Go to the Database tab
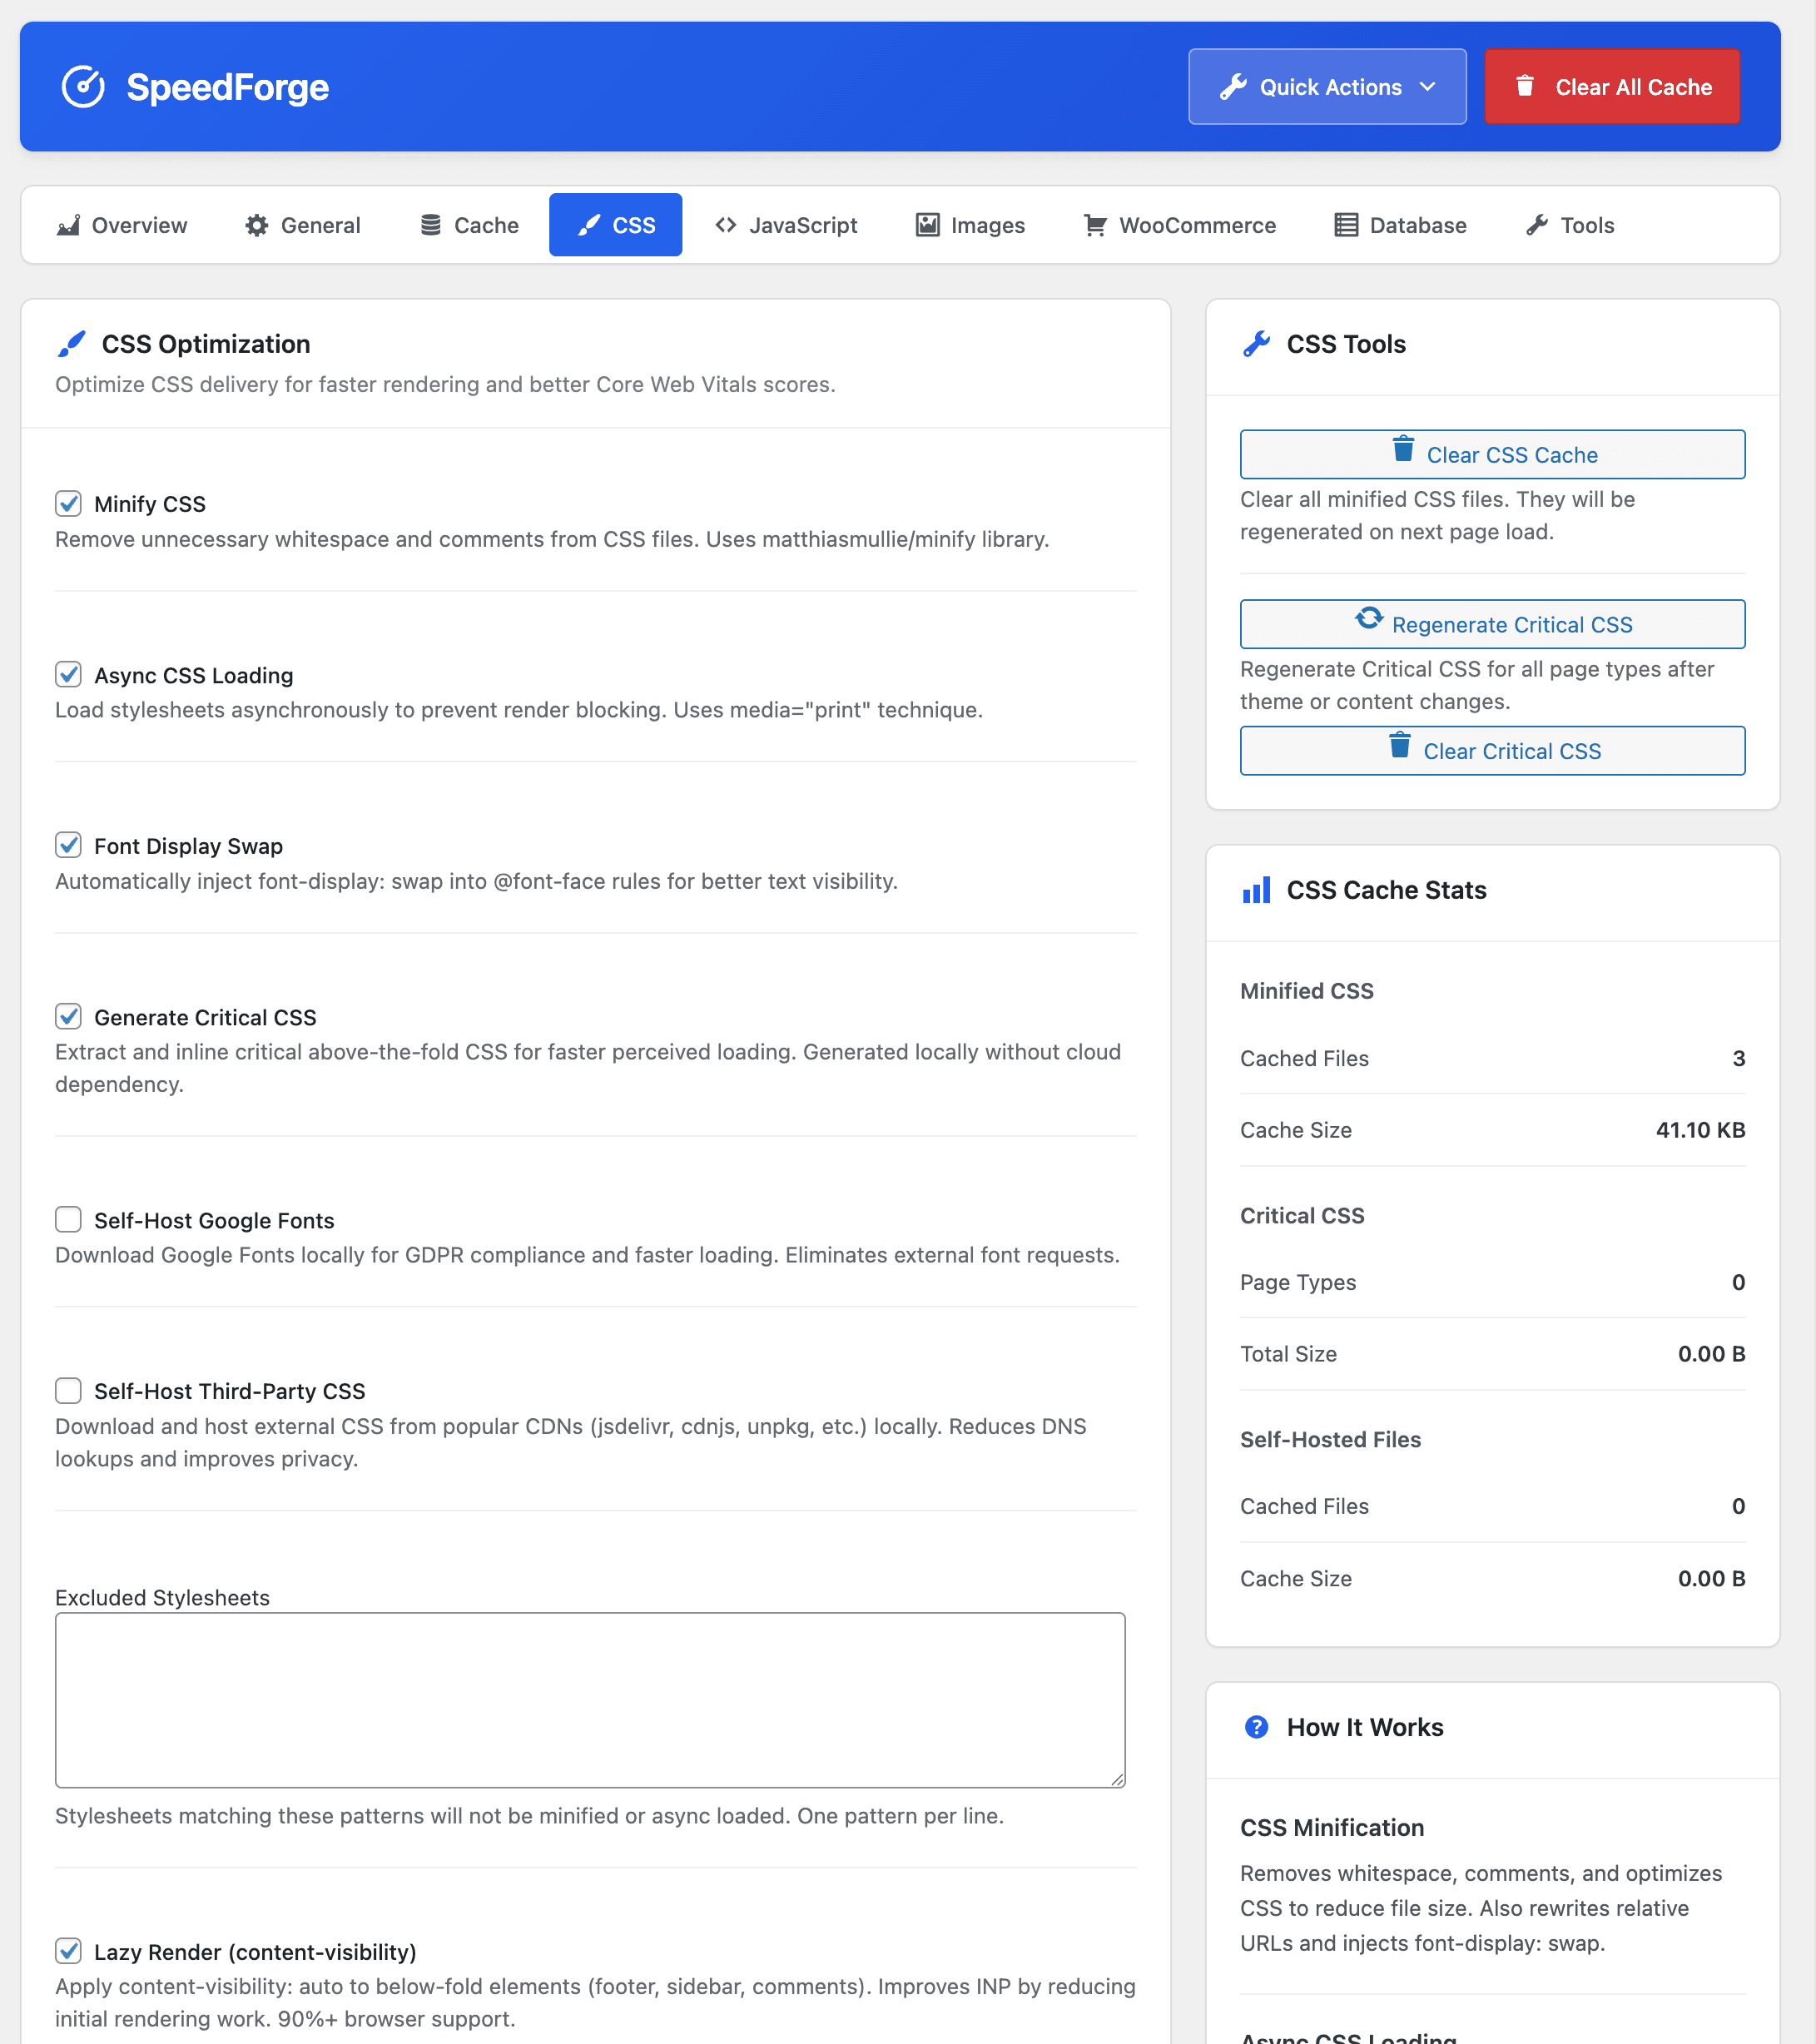 pyautogui.click(x=1400, y=225)
